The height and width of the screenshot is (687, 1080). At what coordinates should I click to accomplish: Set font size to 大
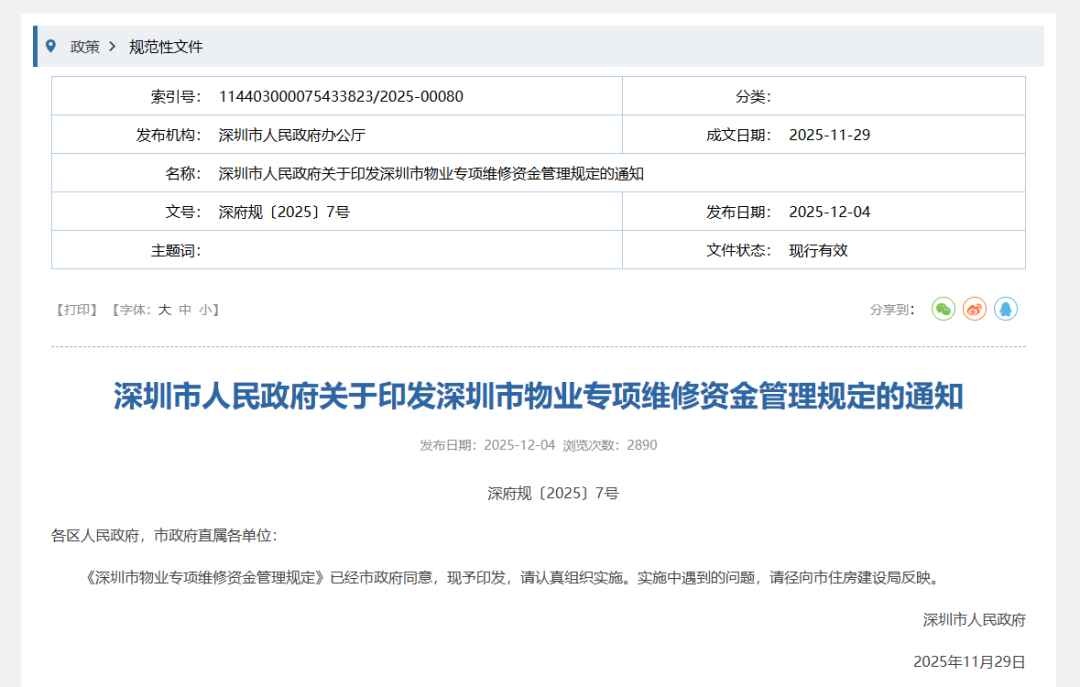[164, 310]
